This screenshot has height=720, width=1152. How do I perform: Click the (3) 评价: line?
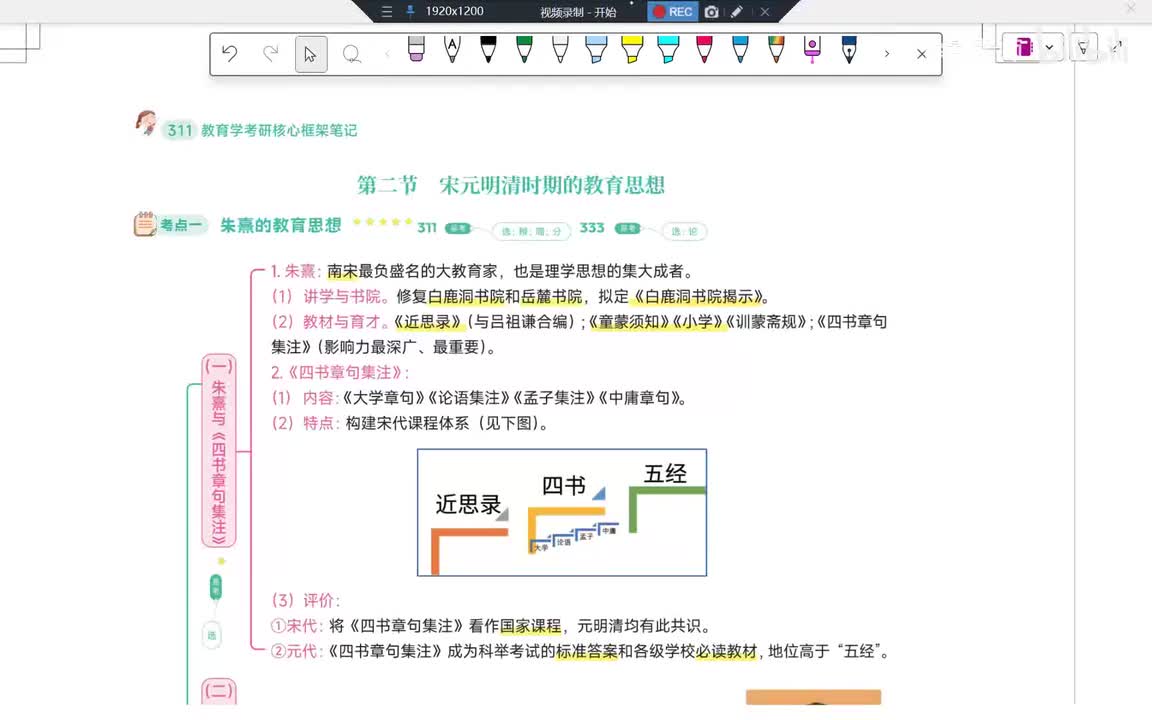pyautogui.click(x=306, y=600)
